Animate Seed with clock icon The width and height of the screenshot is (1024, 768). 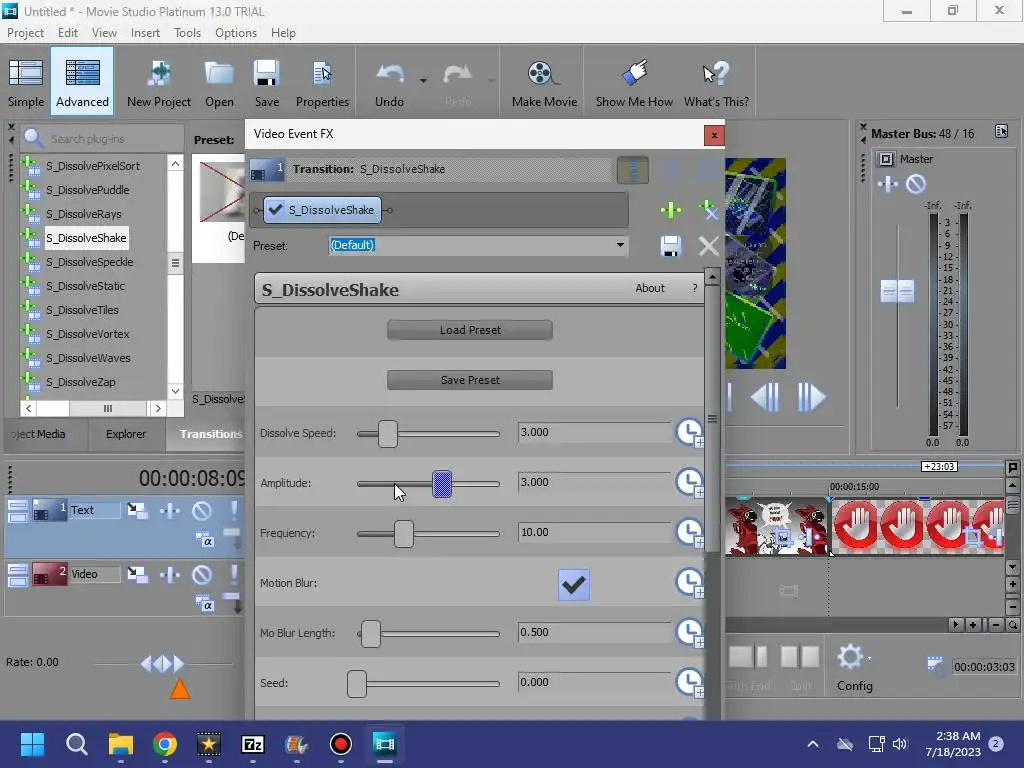pos(689,683)
